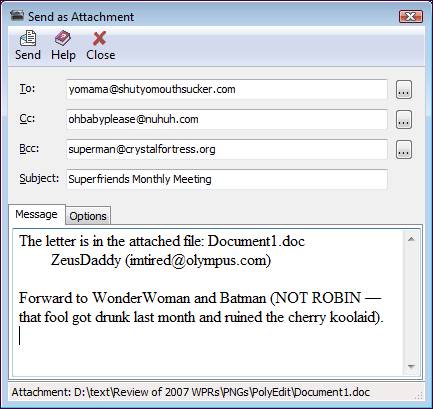Click the title bar application icon
Viewport: 433px width, 409px height.
tap(17, 16)
